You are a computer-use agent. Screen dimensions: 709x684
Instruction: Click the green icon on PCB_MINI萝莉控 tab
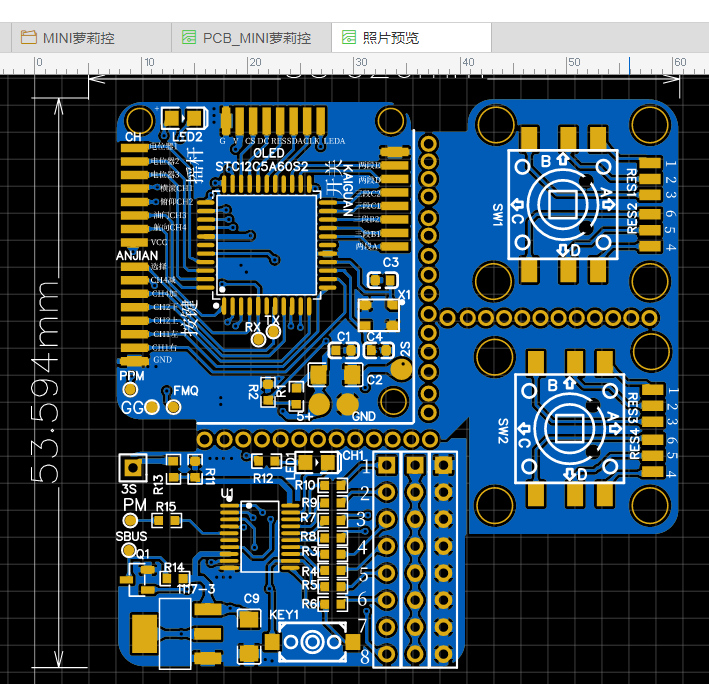pyautogui.click(x=189, y=38)
